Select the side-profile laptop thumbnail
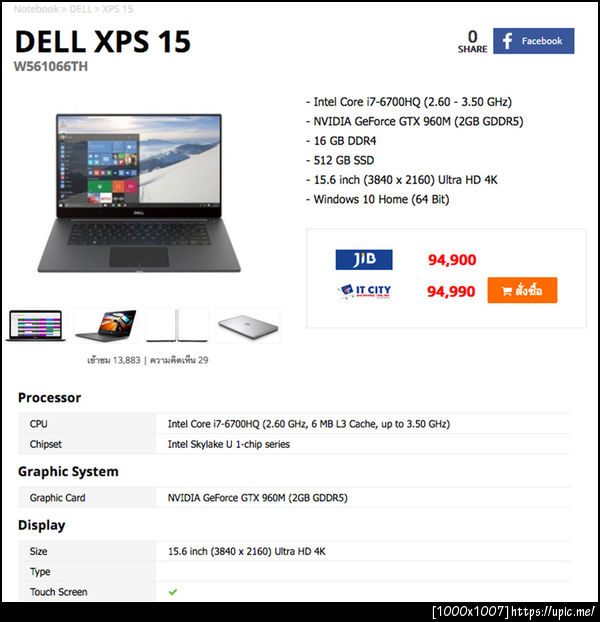The height and width of the screenshot is (622, 600). (x=176, y=325)
